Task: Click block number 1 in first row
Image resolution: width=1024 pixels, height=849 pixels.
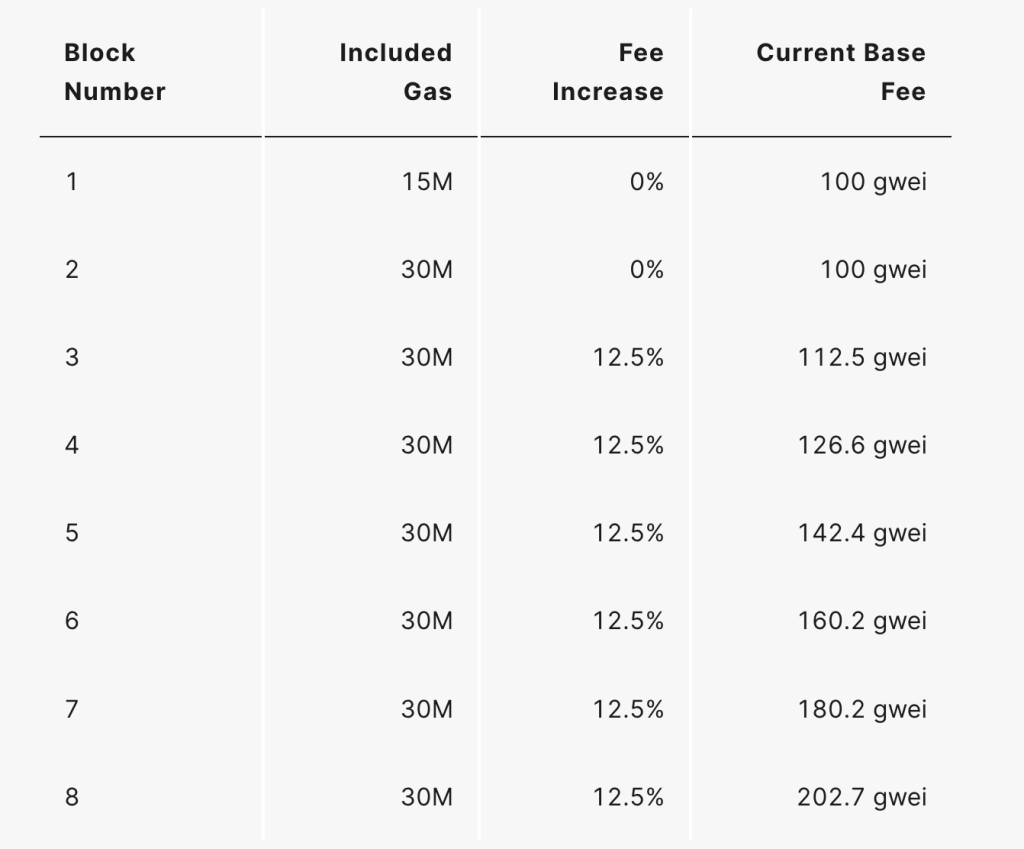Action: [x=71, y=182]
